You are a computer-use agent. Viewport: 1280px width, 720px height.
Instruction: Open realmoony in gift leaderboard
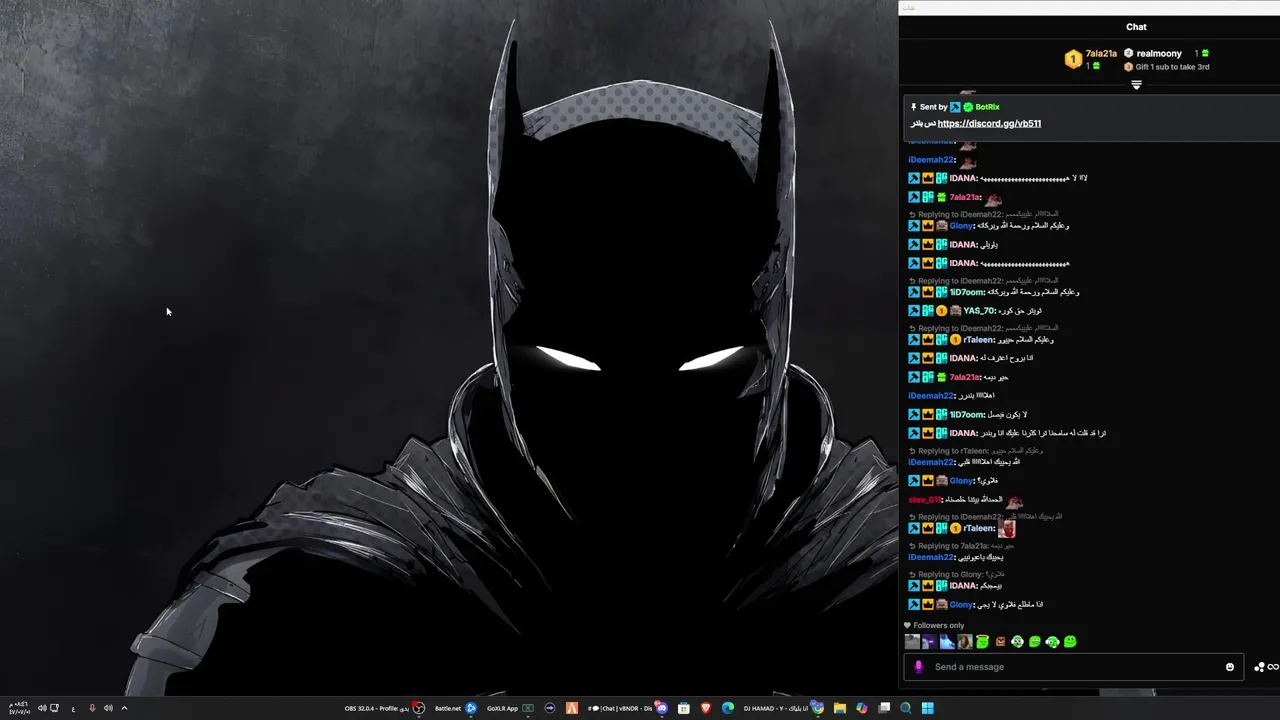(x=1159, y=54)
